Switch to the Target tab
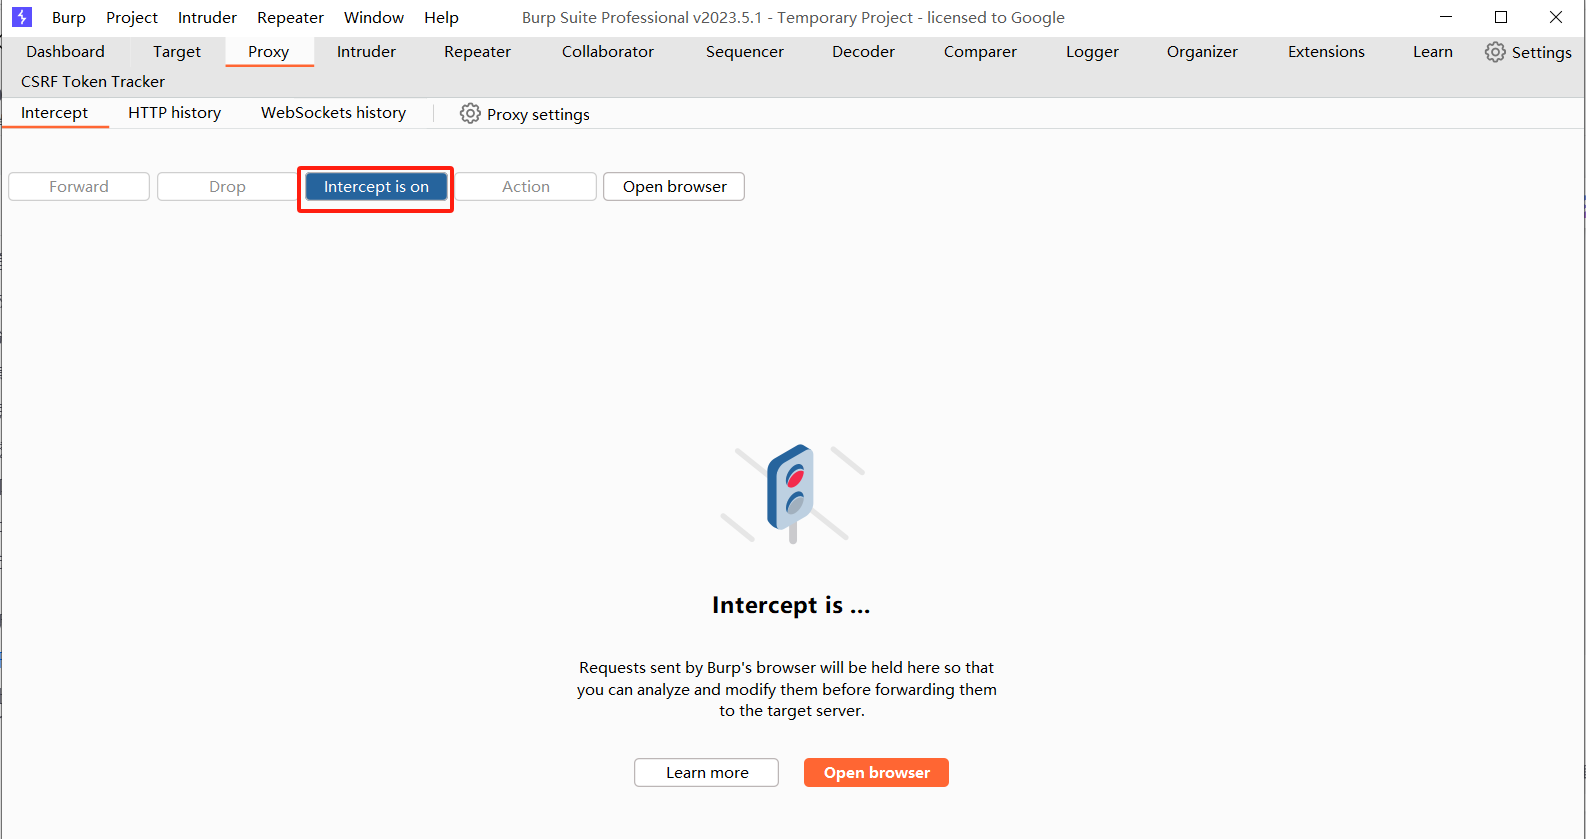This screenshot has height=839, width=1586. click(177, 52)
